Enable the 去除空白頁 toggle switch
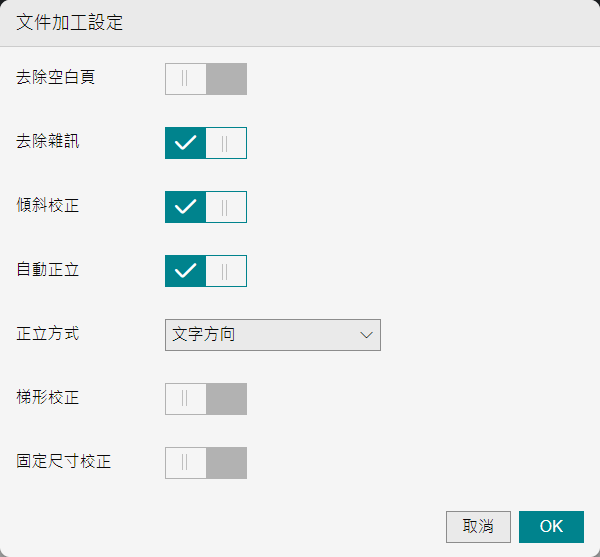This screenshot has width=600, height=557. point(205,79)
